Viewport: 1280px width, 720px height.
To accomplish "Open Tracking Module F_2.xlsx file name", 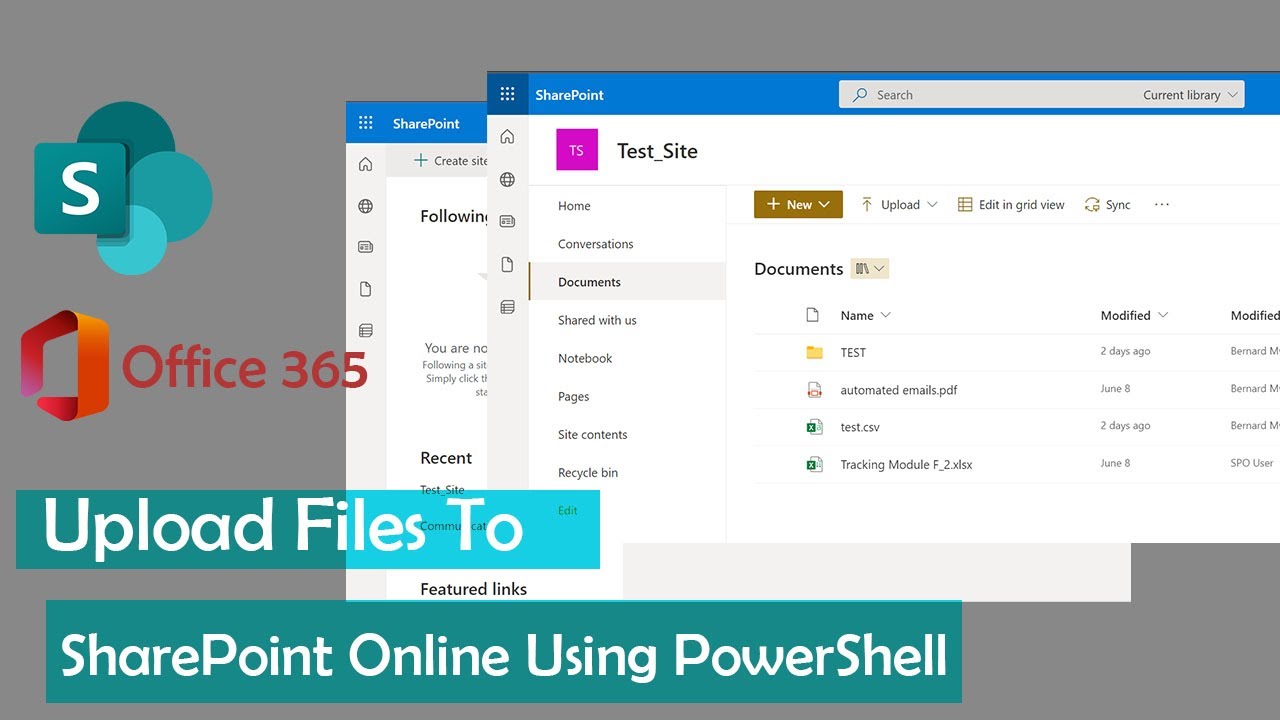I will (906, 464).
